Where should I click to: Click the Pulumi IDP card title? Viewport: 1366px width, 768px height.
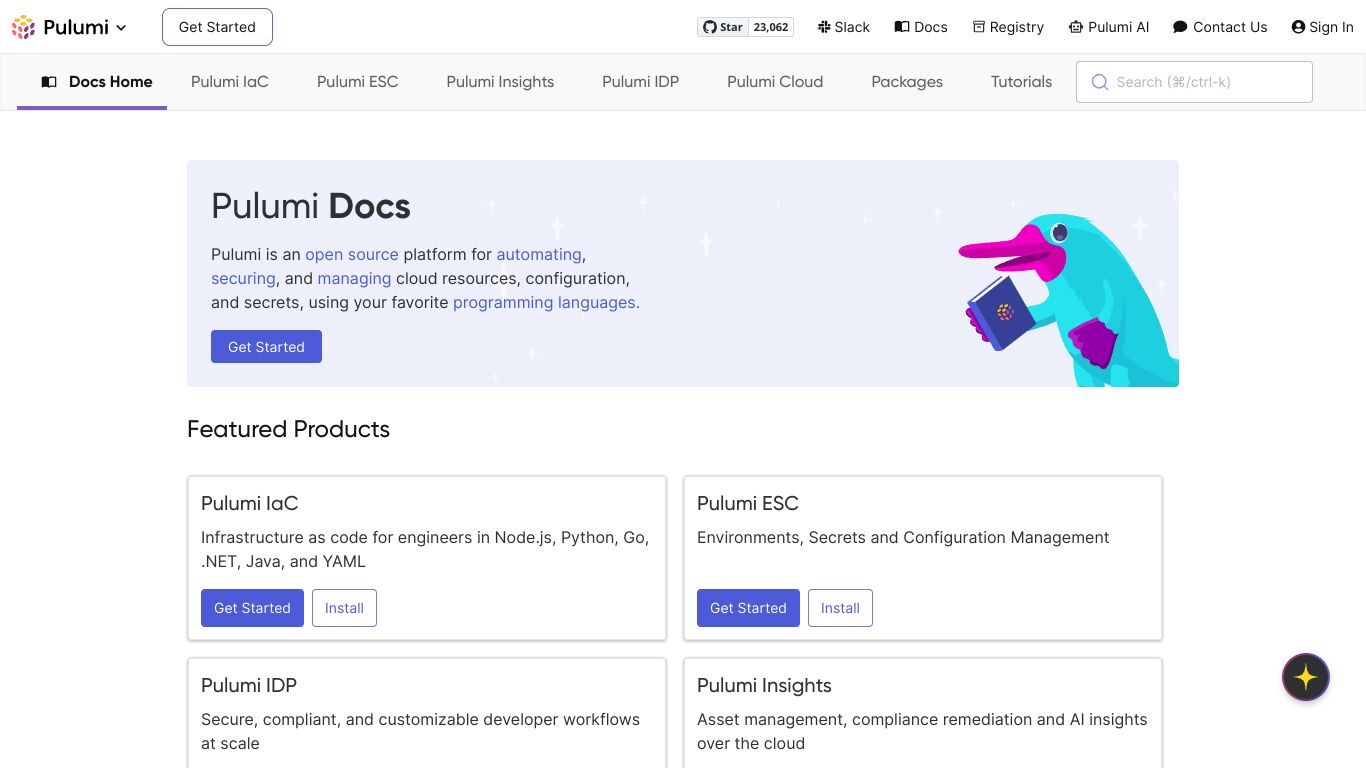[249, 685]
